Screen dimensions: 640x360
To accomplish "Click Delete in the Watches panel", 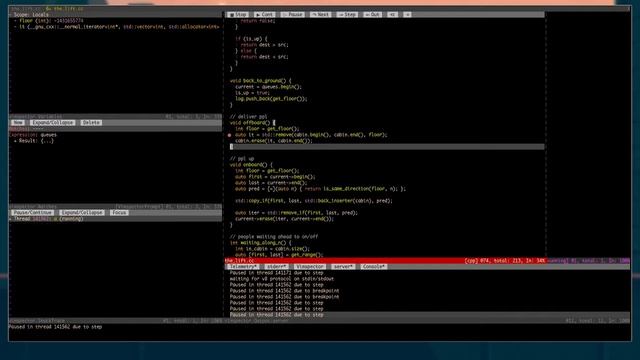I will click(91, 122).
